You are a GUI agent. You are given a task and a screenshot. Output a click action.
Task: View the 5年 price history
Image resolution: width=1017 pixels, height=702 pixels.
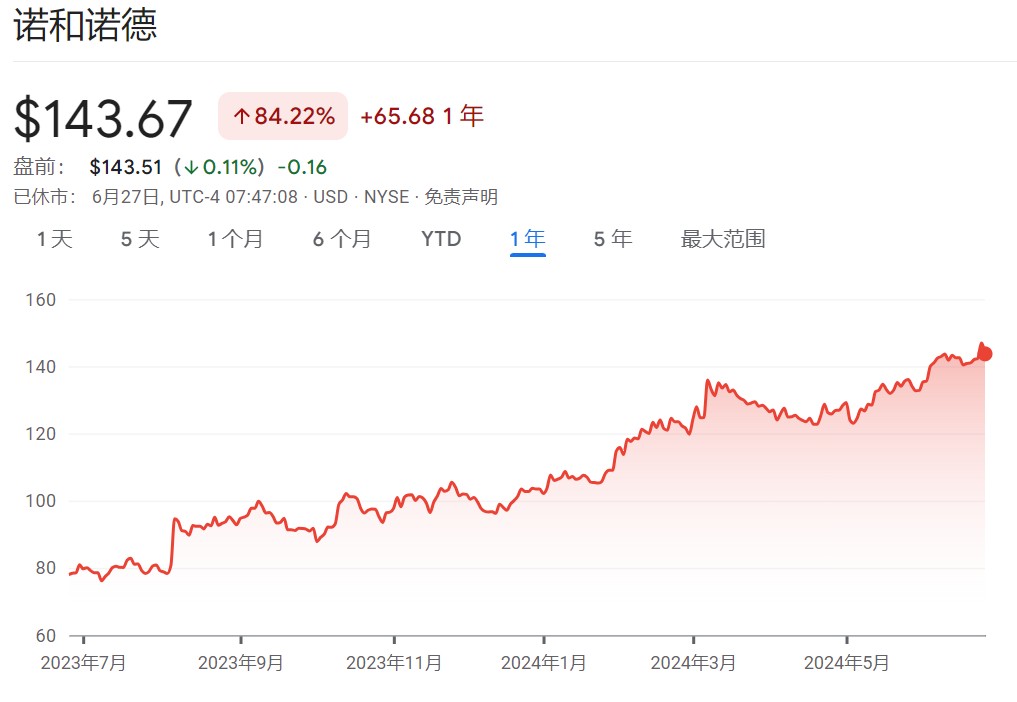click(613, 239)
